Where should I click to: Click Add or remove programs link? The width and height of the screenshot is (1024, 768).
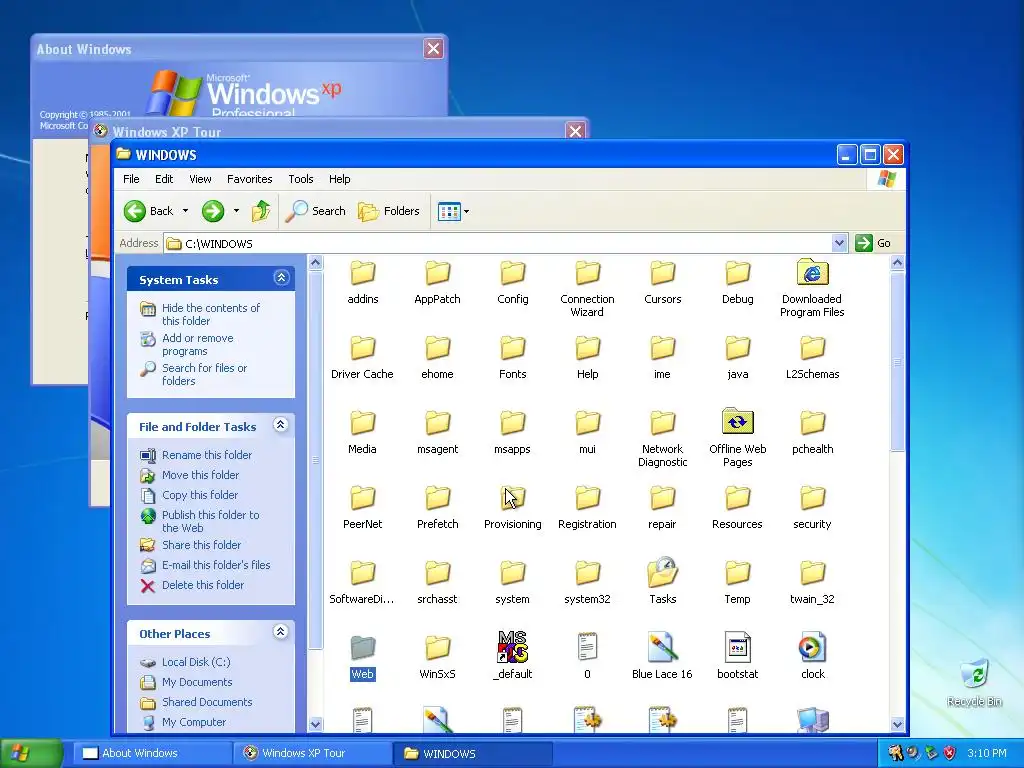pos(197,344)
